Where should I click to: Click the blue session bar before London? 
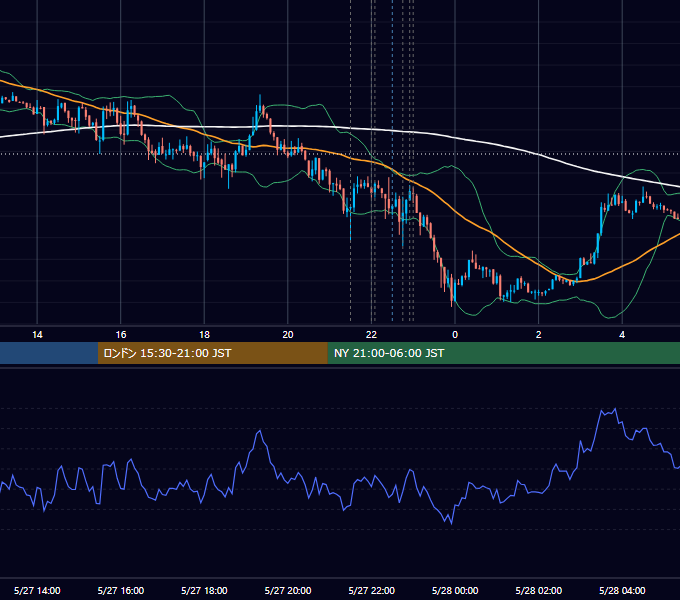49,353
